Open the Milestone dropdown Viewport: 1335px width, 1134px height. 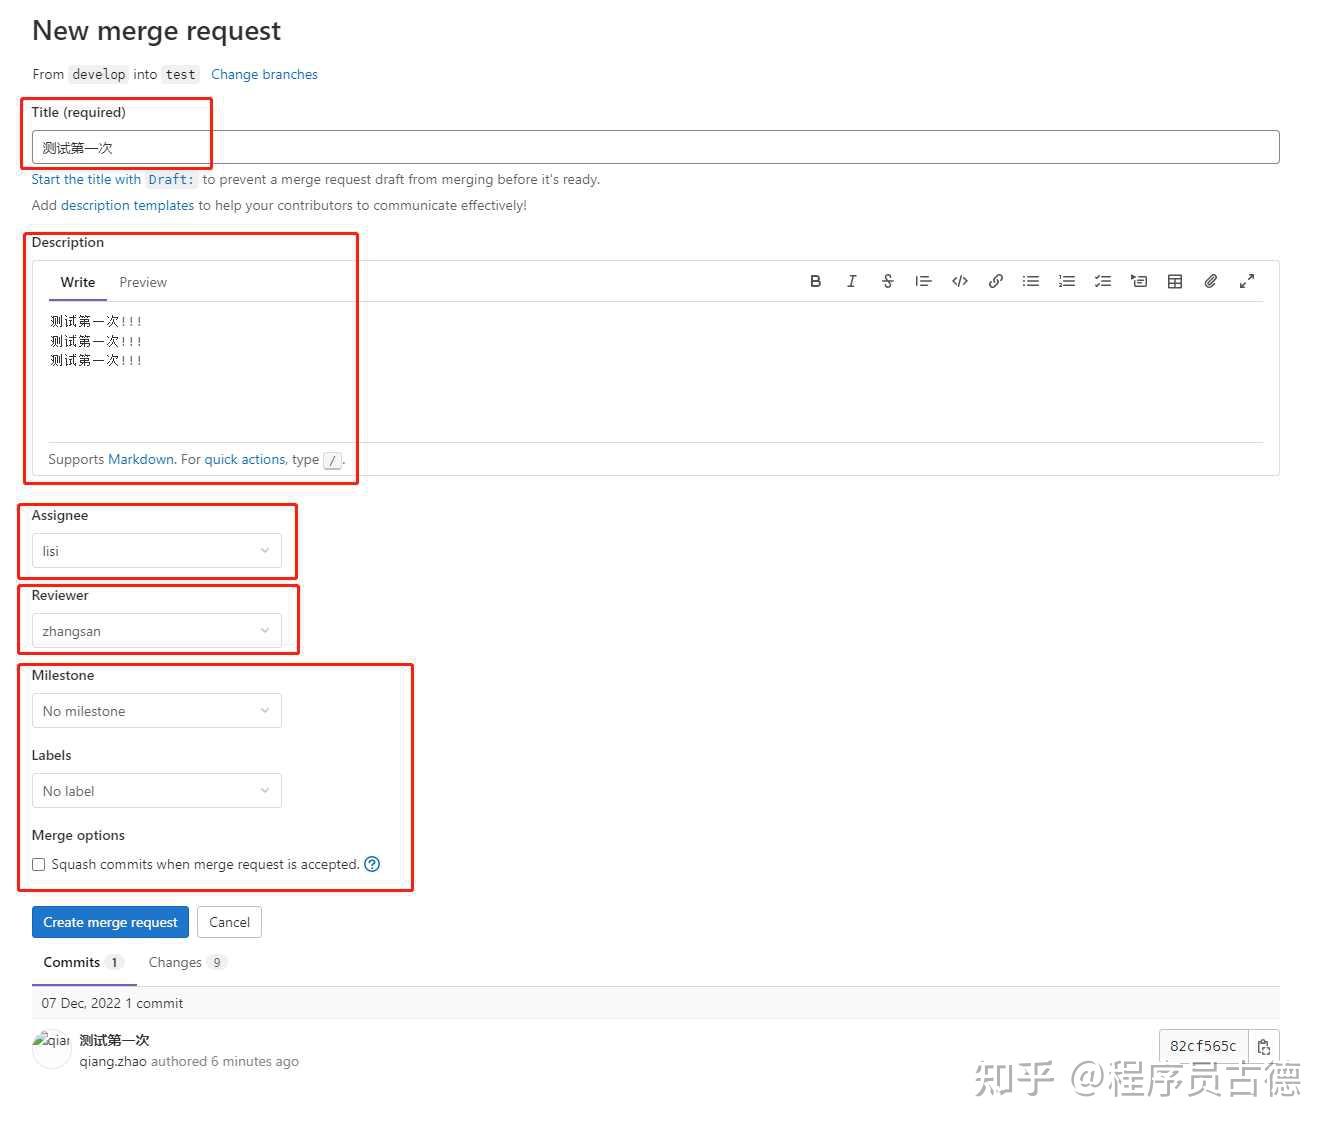[156, 710]
